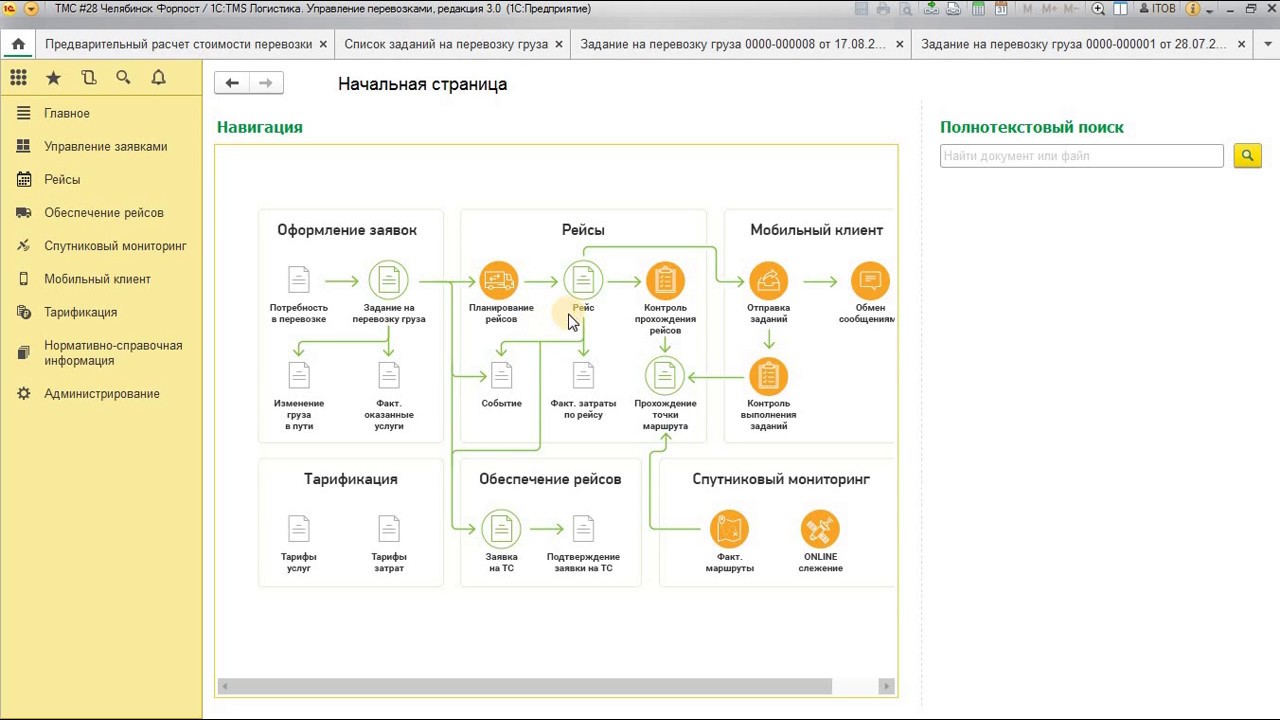
Task: Open 'Обмен сообщениями' orange chat icon
Action: pyautogui.click(x=870, y=281)
